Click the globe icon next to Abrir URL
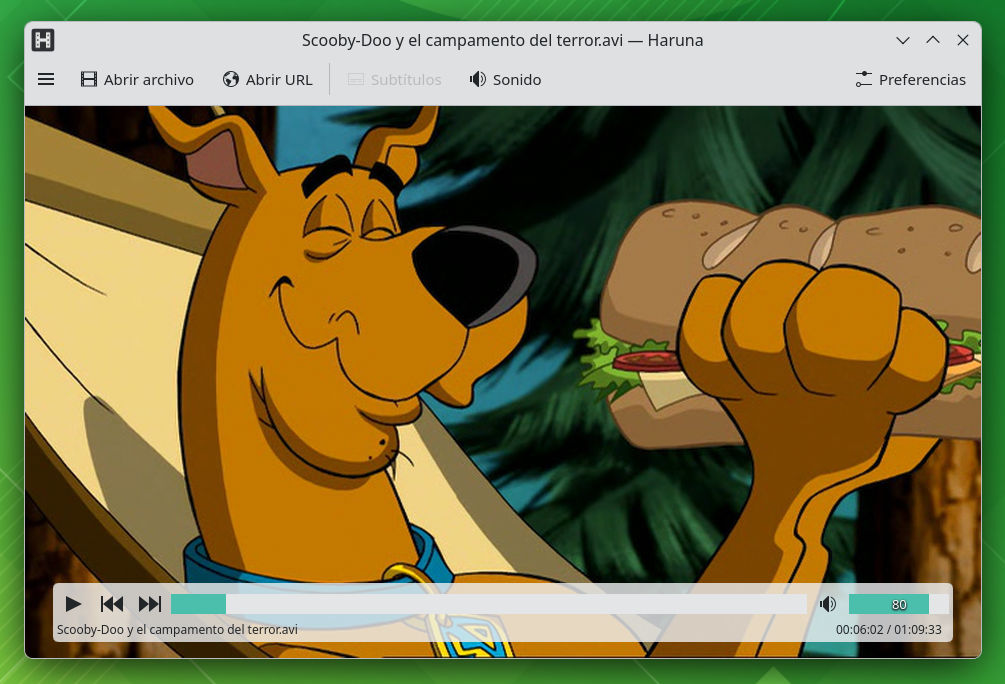 (231, 78)
